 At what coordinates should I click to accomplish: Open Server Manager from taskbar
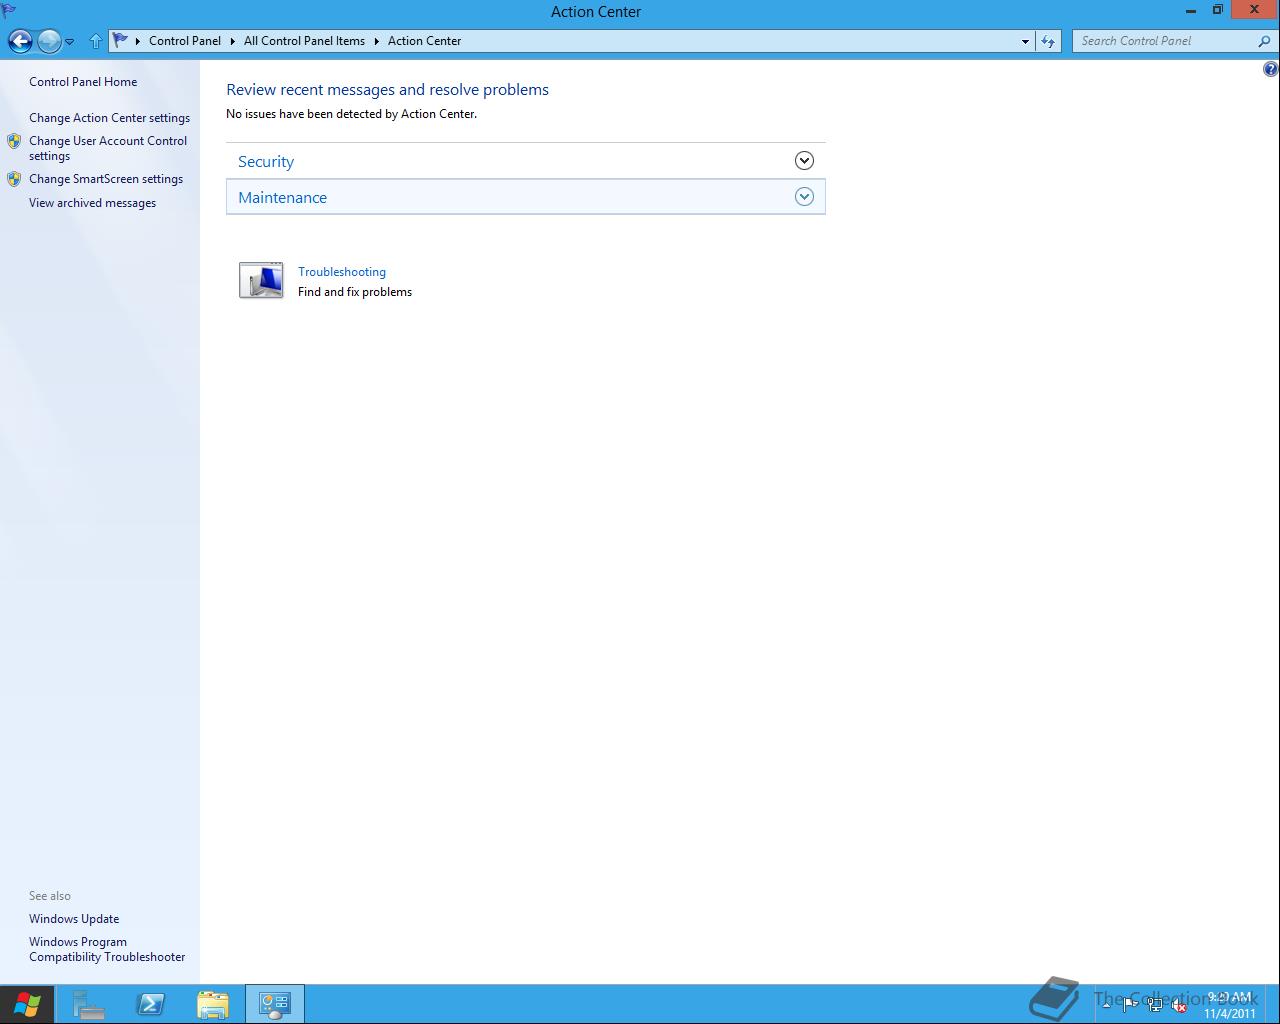point(89,1004)
